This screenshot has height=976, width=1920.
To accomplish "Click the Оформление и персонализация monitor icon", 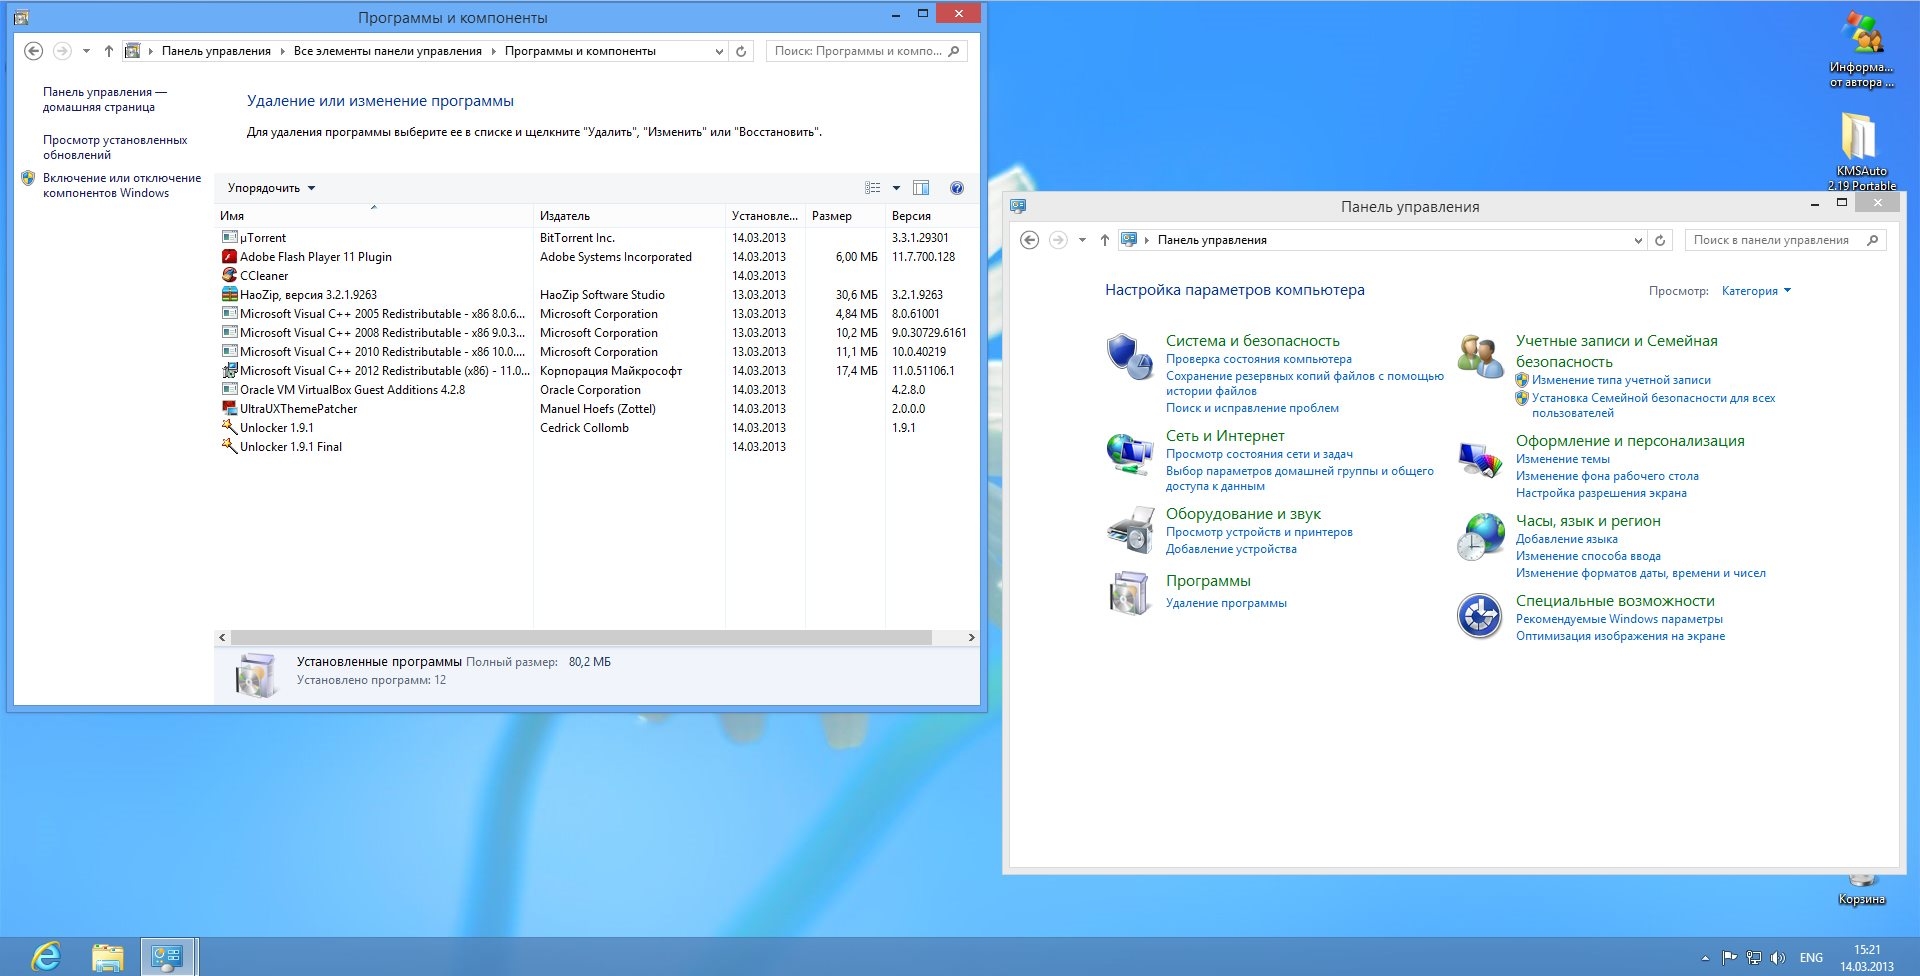I will [x=1480, y=460].
